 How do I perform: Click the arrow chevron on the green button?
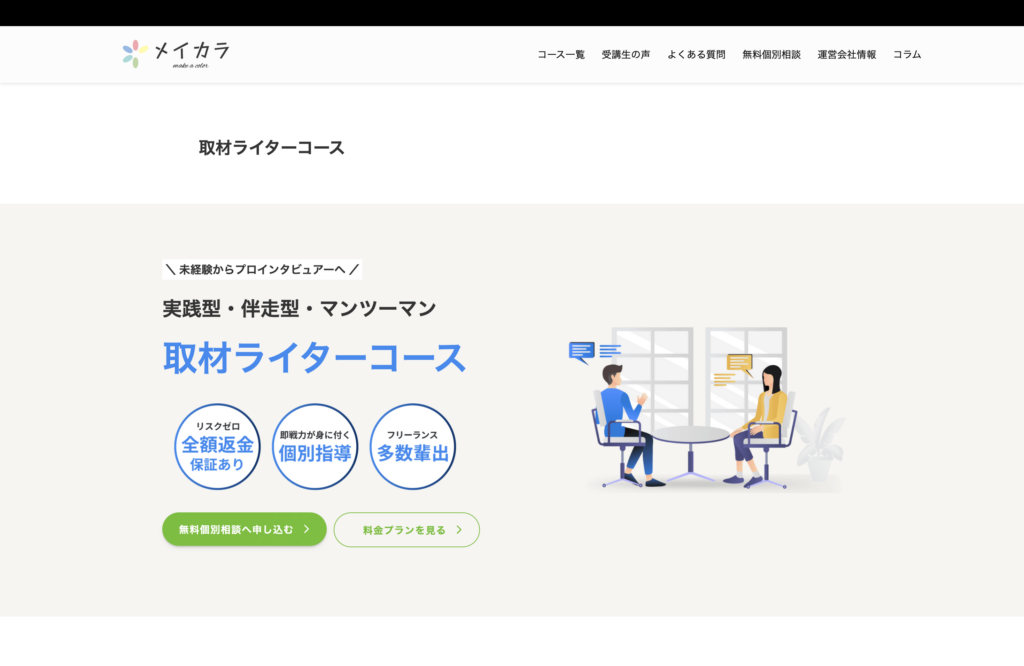(x=306, y=530)
